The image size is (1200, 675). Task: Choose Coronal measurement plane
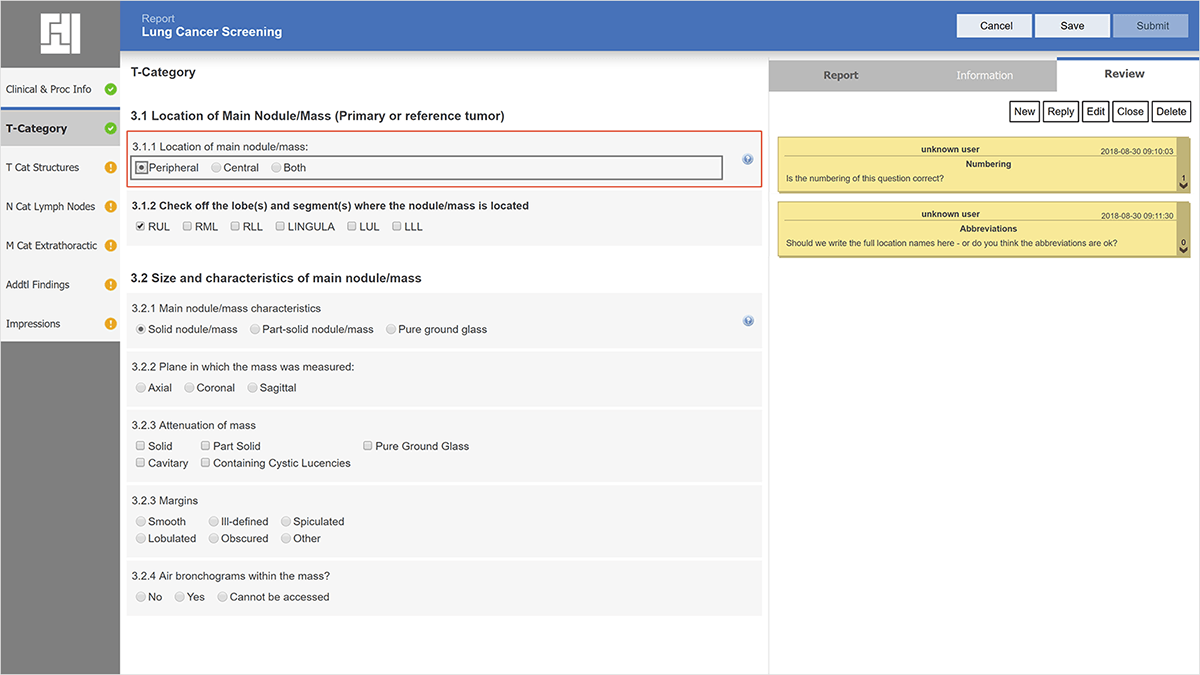(x=190, y=388)
